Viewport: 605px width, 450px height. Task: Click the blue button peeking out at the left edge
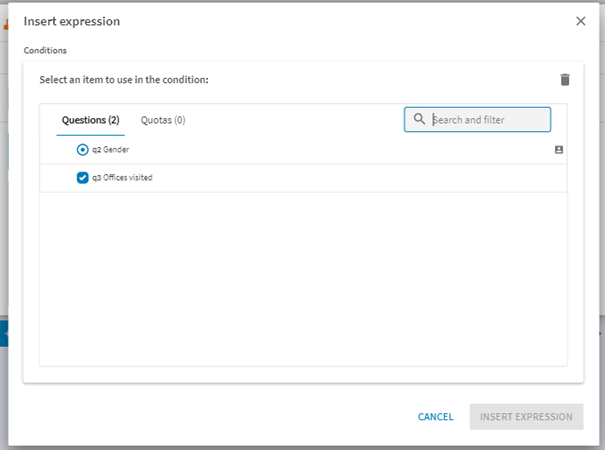click(x=4, y=333)
